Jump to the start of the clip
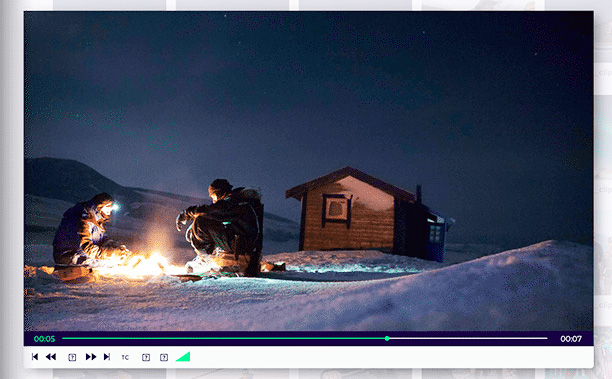The height and width of the screenshot is (379, 612). pyautogui.click(x=35, y=357)
